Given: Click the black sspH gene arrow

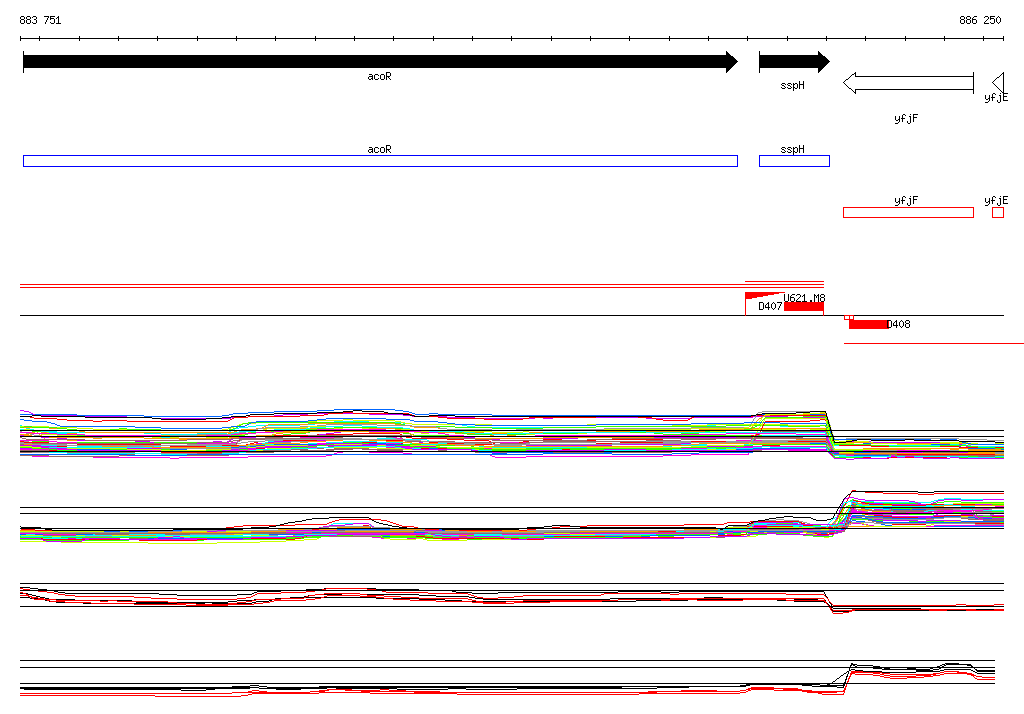Looking at the screenshot, I should point(794,62).
